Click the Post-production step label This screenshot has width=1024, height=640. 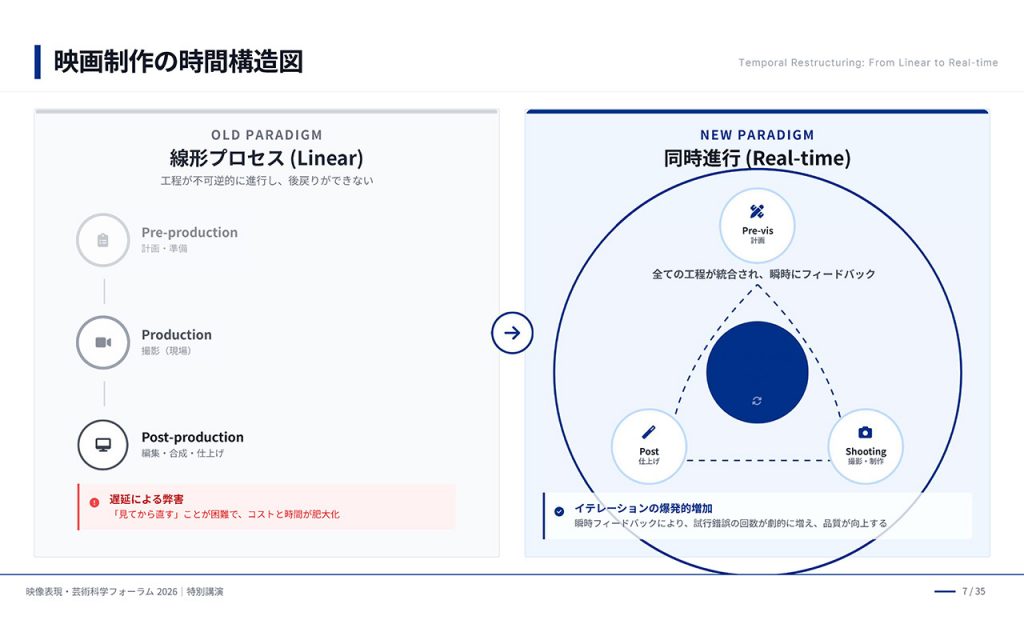[192, 437]
